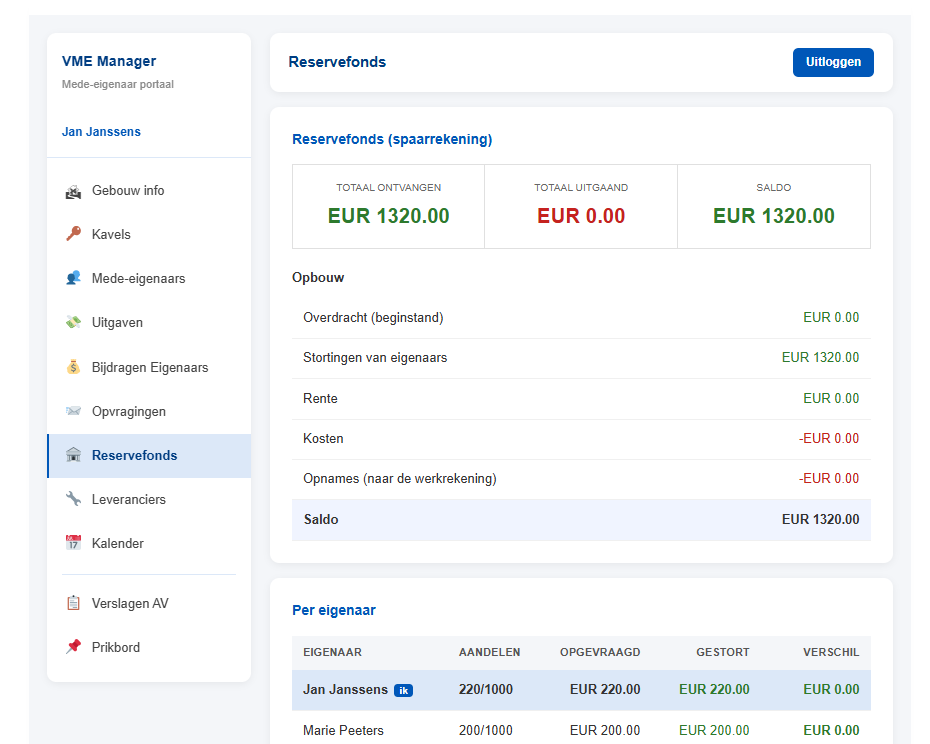Click the Reservefonds bank icon

coord(73,455)
